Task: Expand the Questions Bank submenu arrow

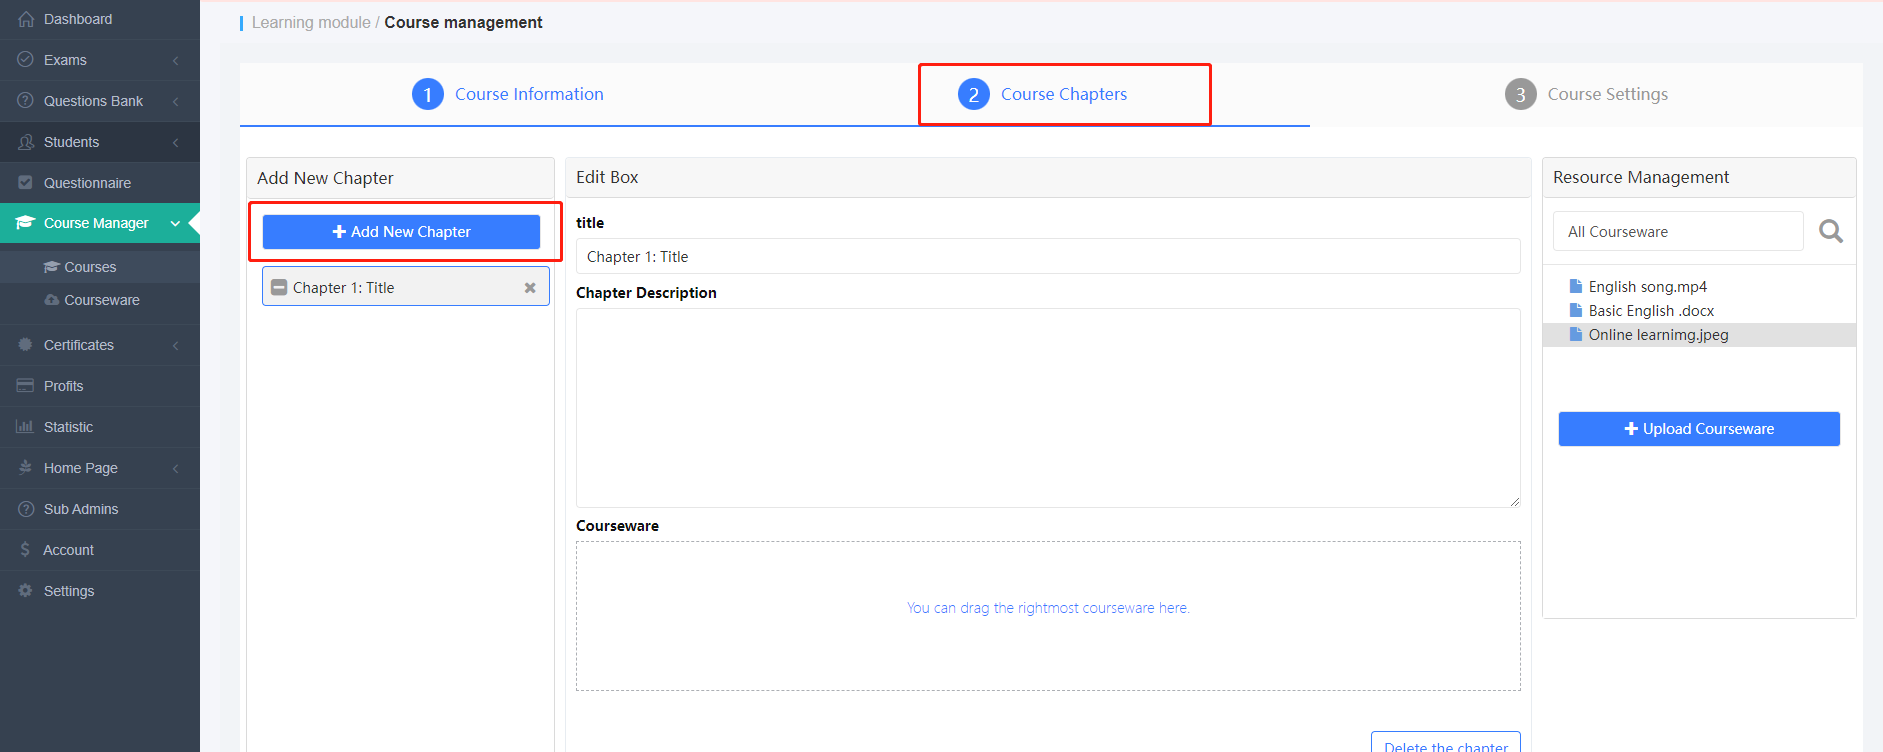Action: (x=176, y=101)
